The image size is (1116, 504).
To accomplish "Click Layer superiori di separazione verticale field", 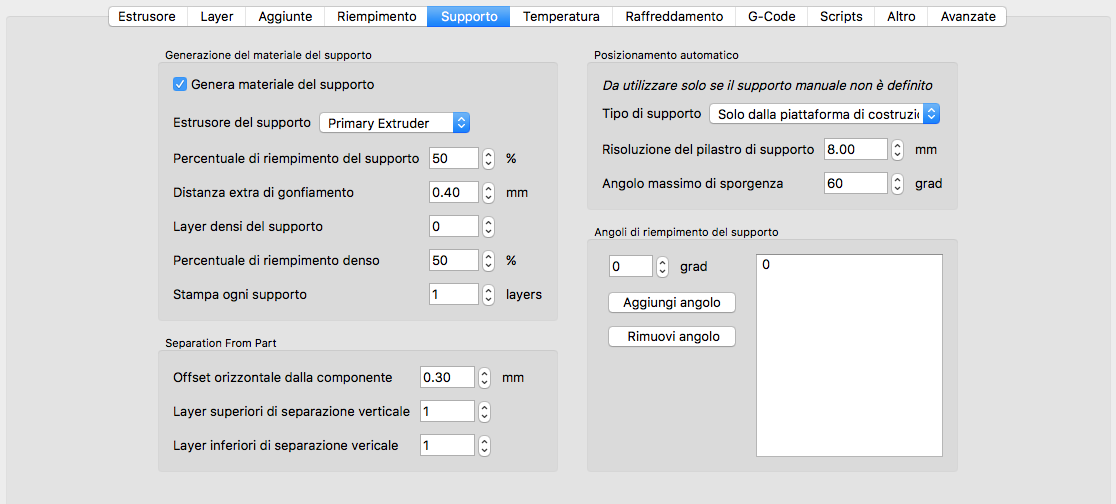I will click(x=447, y=411).
